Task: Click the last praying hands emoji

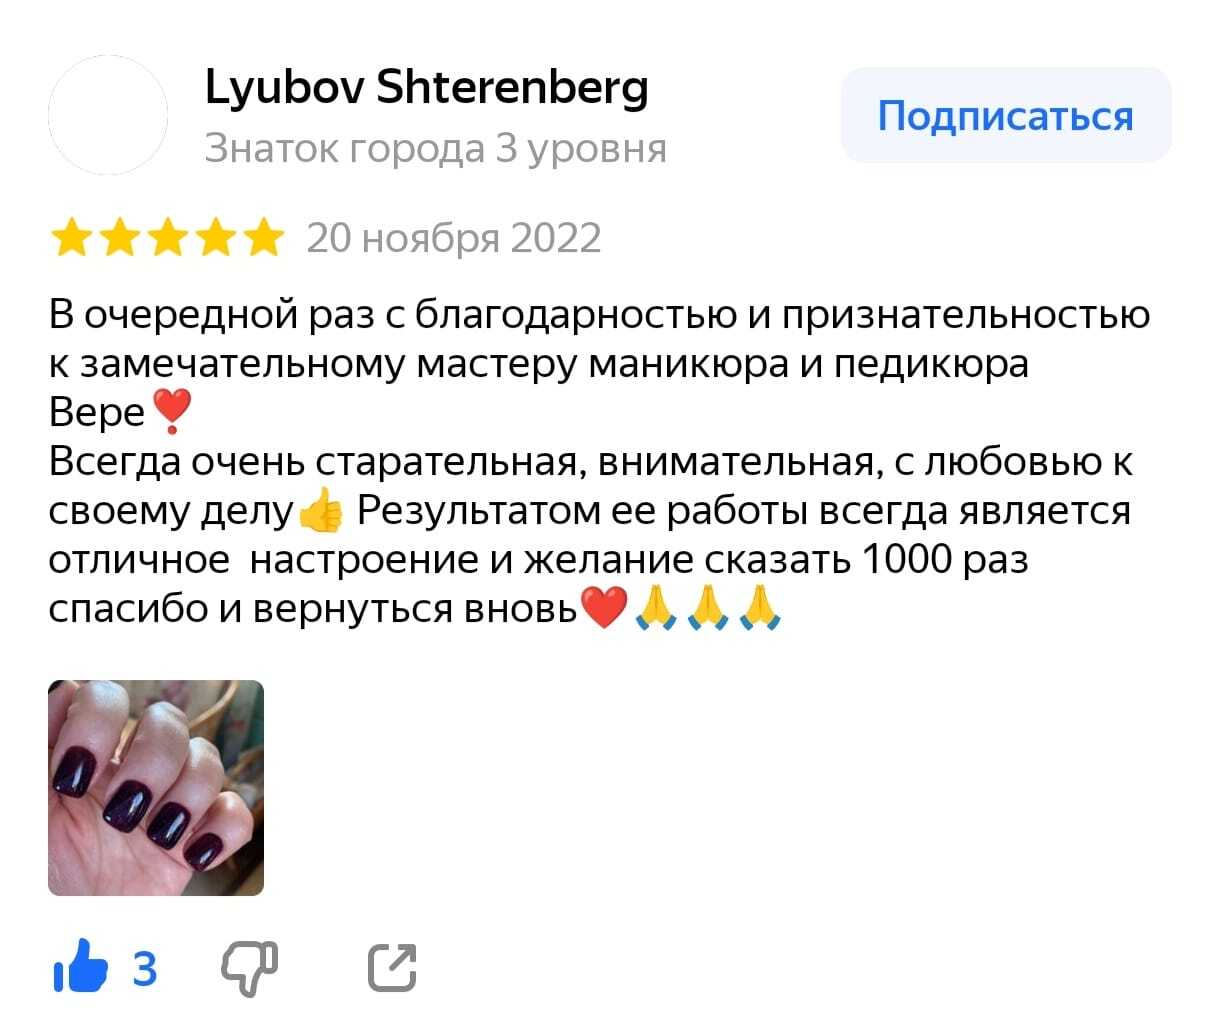Action: 760,608
